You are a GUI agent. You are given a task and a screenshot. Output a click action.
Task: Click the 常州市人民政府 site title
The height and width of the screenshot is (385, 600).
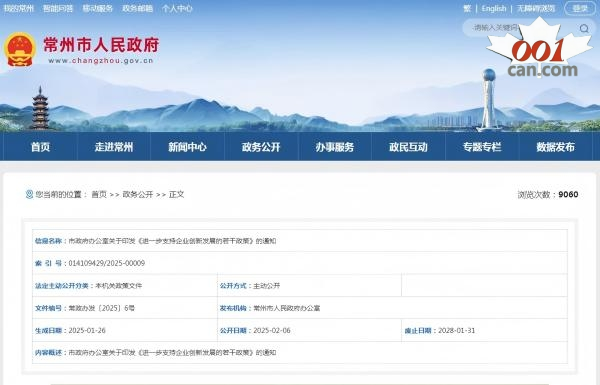(x=101, y=45)
